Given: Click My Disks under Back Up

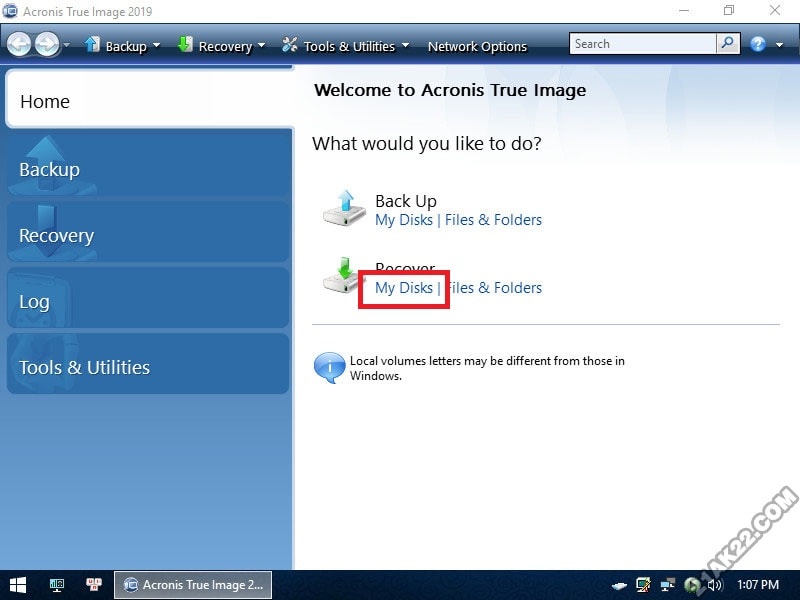Looking at the screenshot, I should [x=404, y=220].
